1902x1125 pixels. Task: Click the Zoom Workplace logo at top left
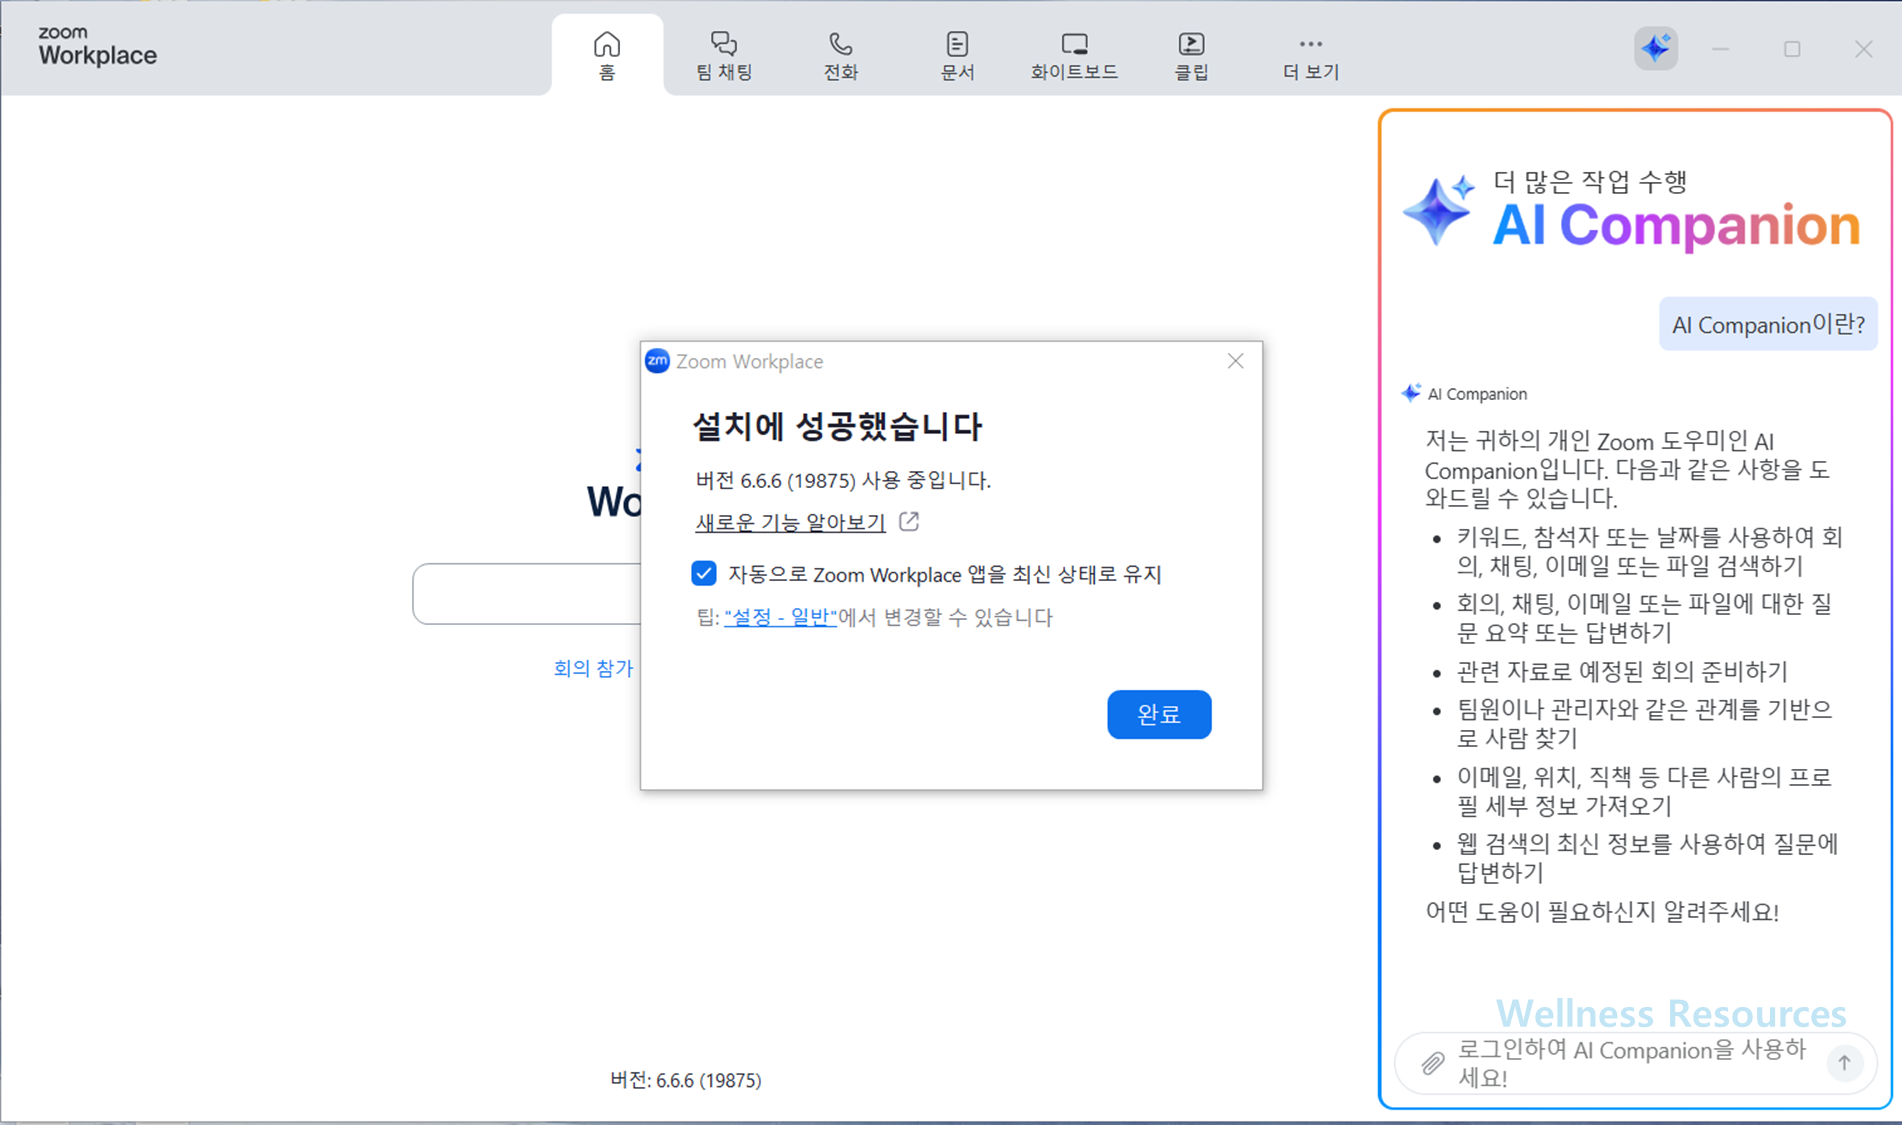coord(97,47)
